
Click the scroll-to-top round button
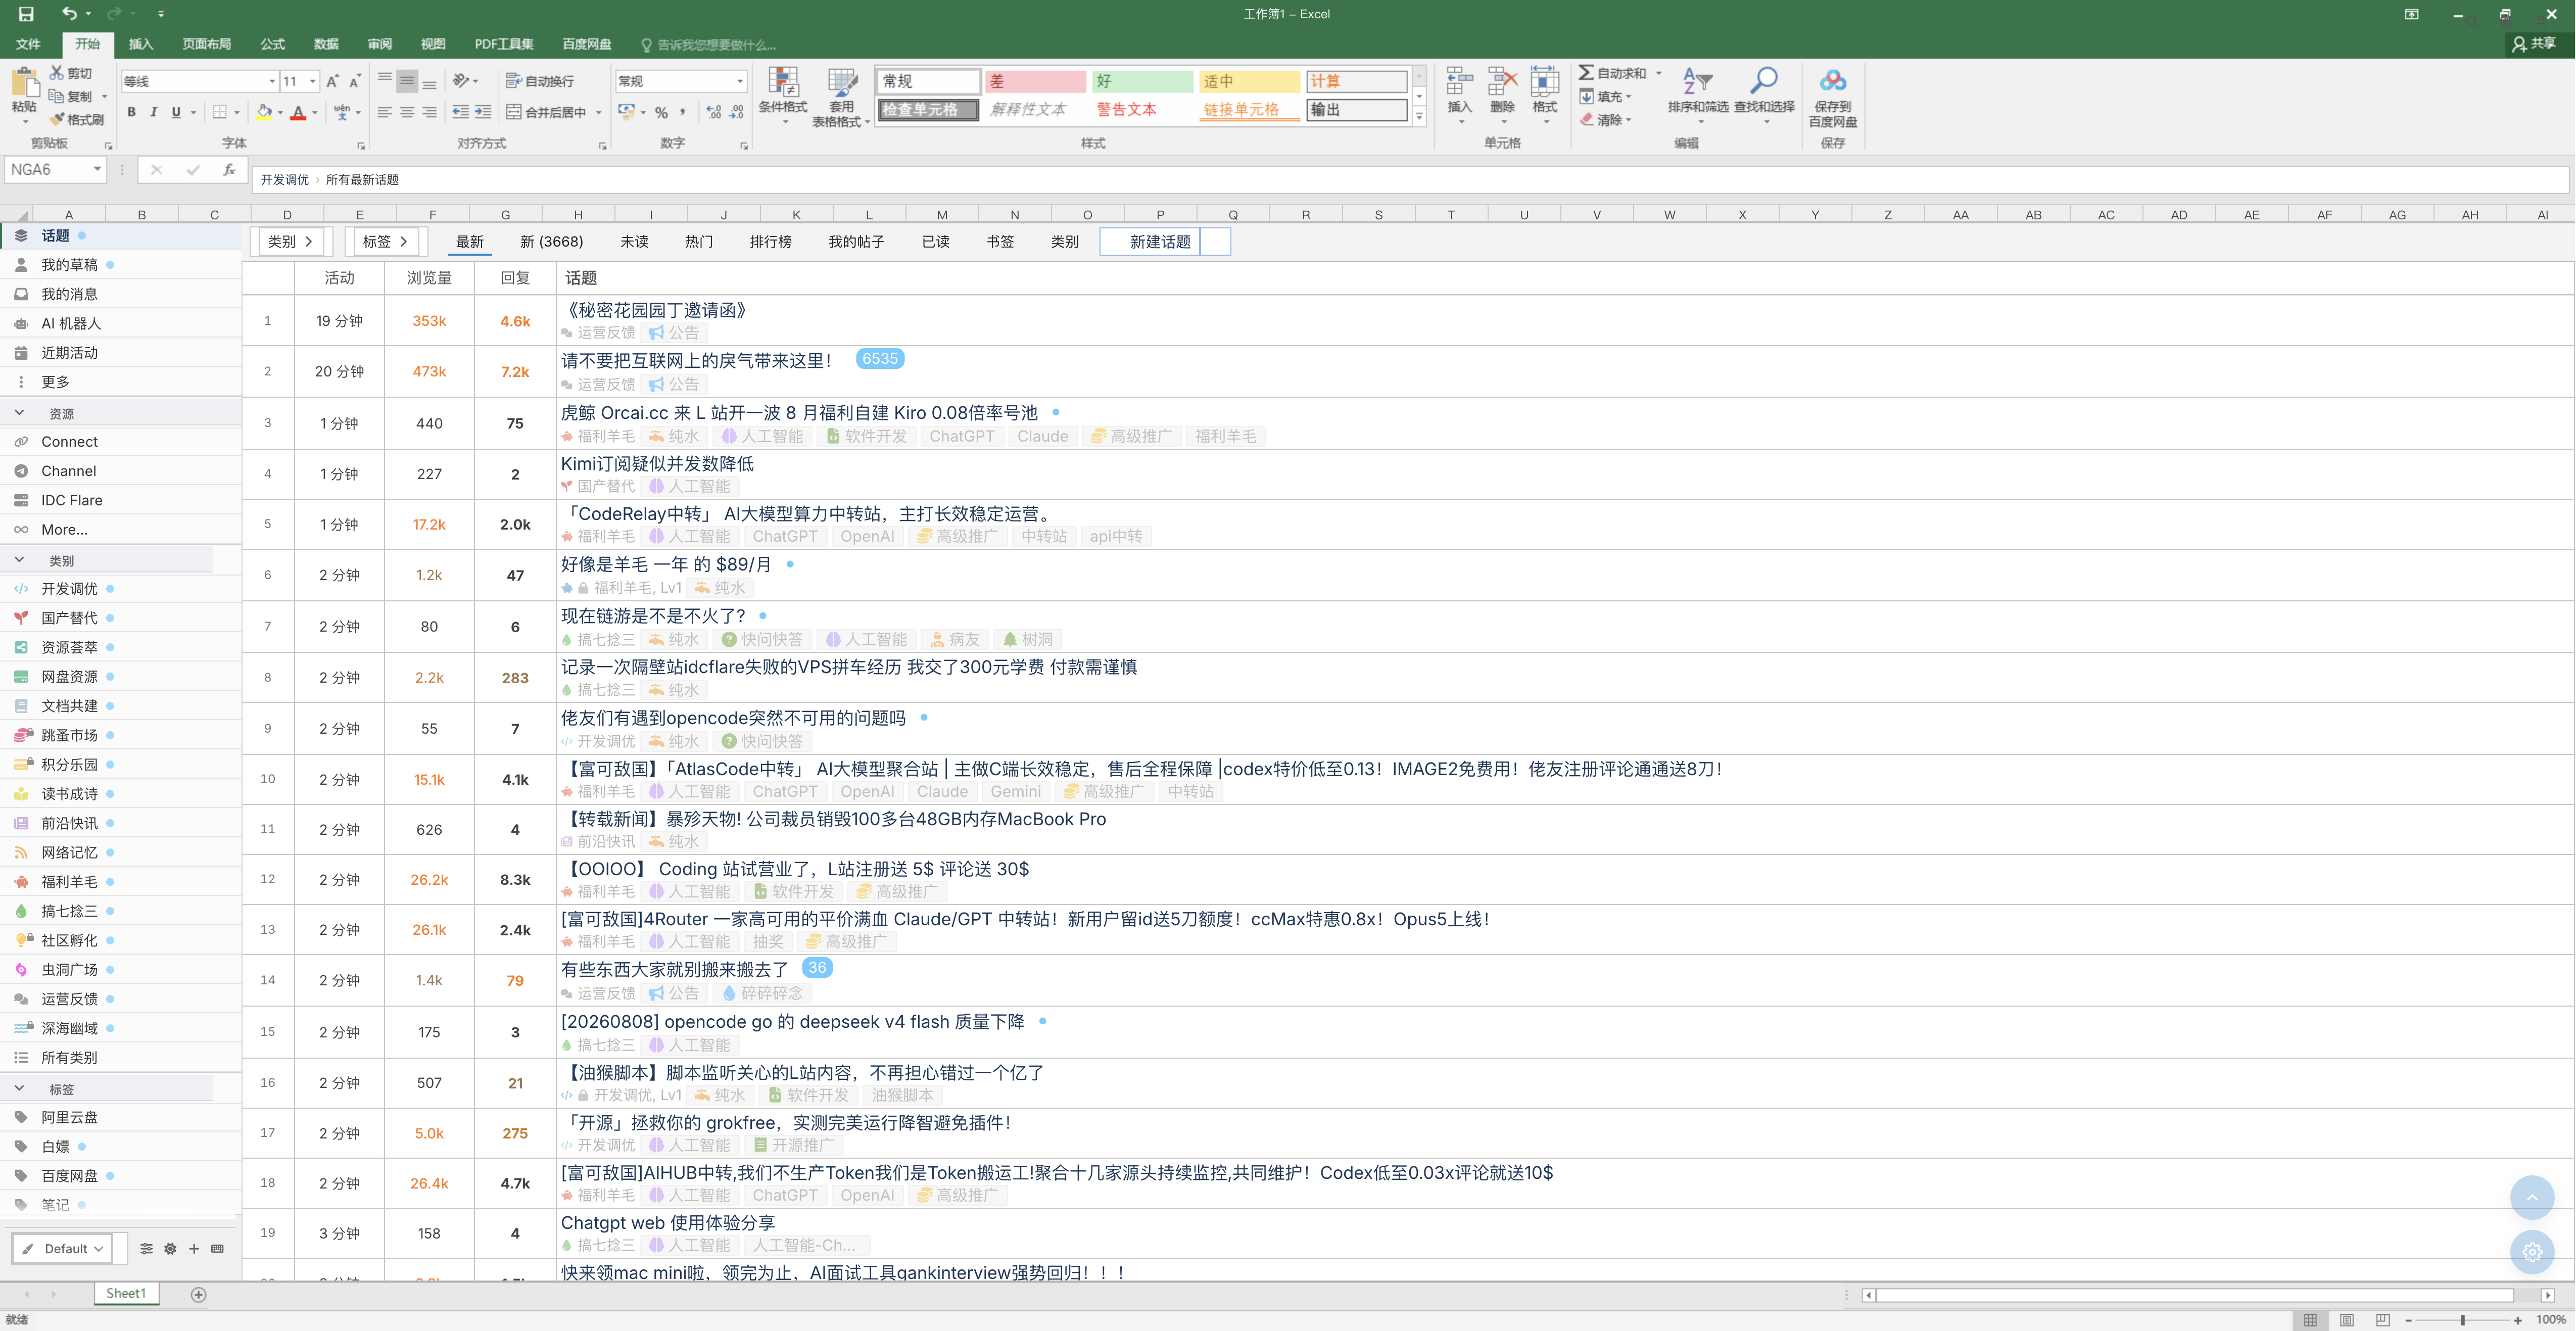2532,1197
